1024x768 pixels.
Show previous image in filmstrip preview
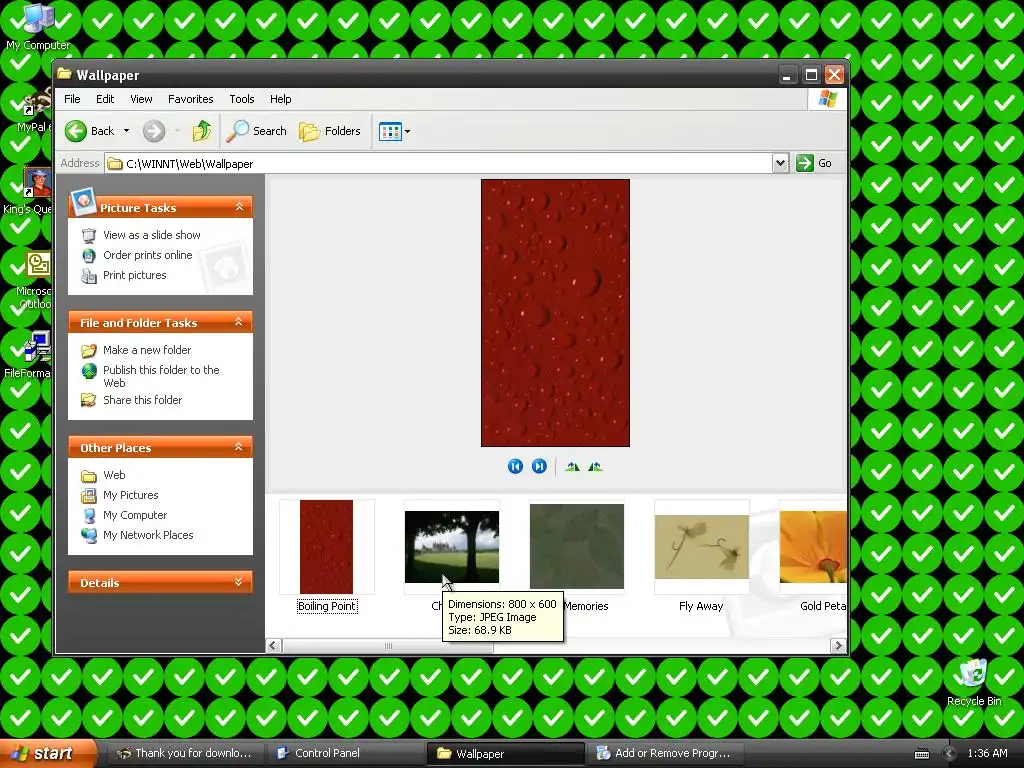(x=515, y=466)
